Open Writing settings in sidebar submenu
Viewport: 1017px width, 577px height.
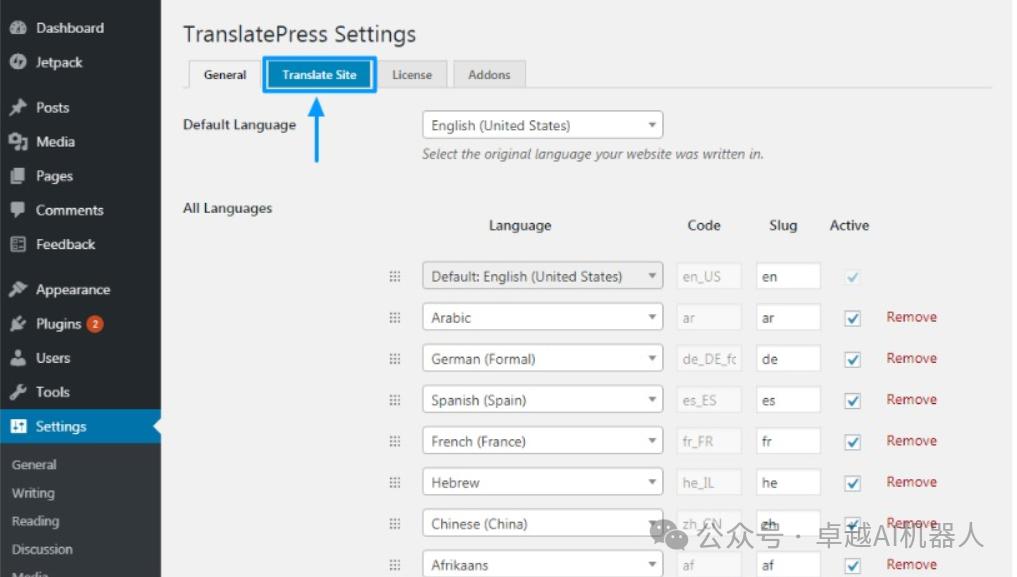tap(33, 493)
